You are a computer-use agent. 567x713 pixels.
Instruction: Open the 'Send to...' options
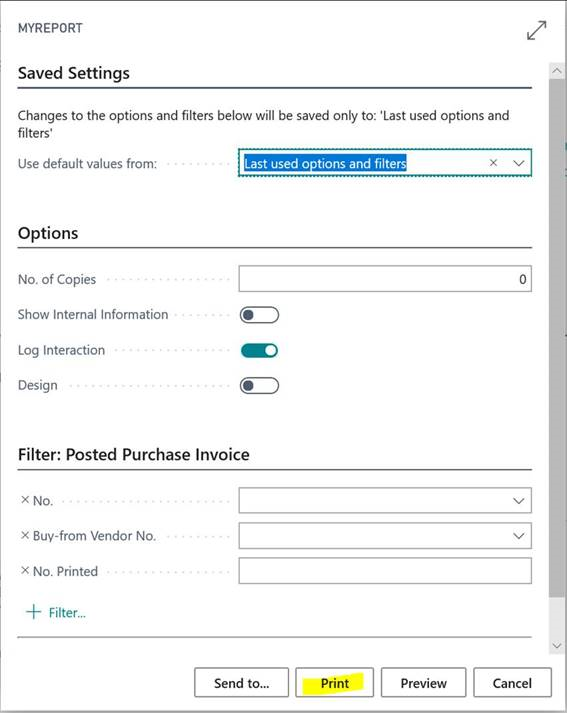241,683
